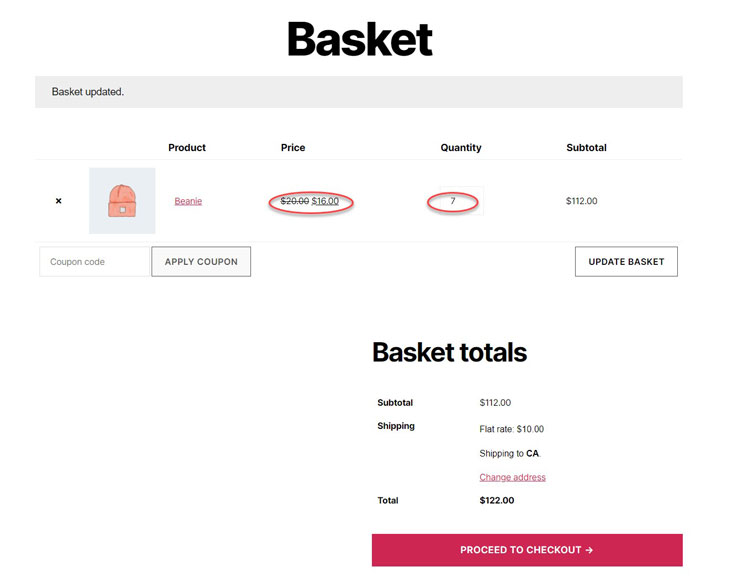Click the Price column header
The width and height of the screenshot is (730, 580).
coord(293,148)
